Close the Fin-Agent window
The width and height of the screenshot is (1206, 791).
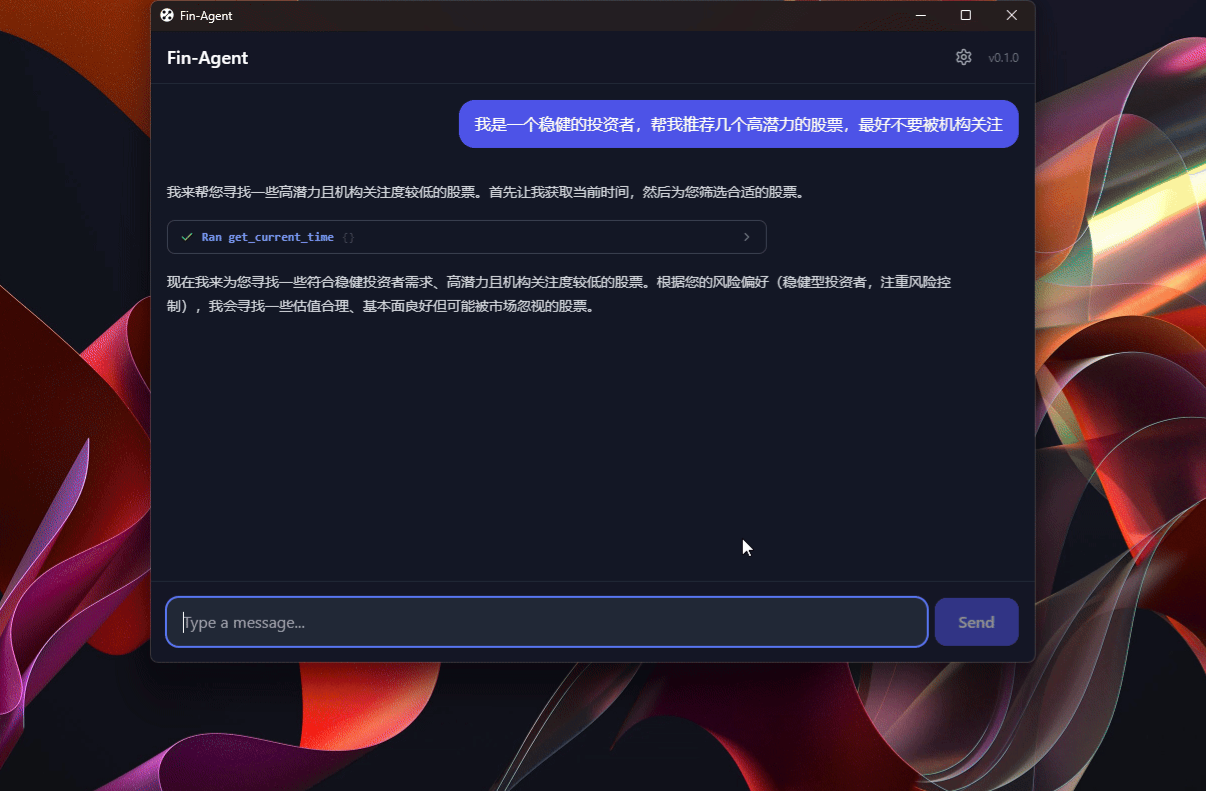(x=1011, y=15)
